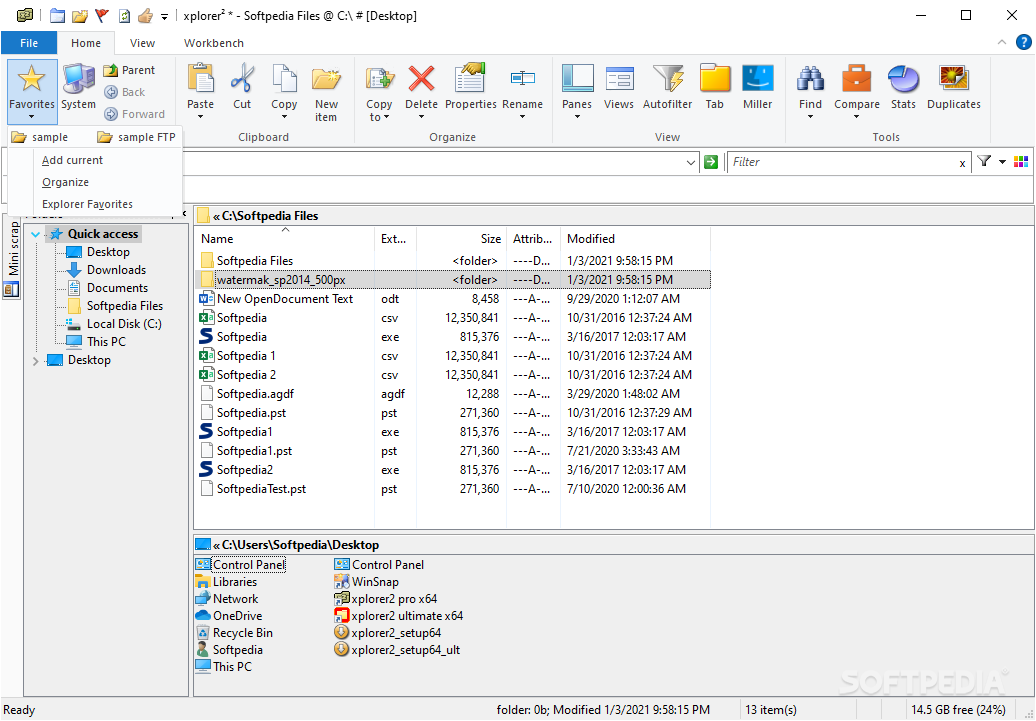Click the help question mark icon
This screenshot has height=721, width=1036.
pos(1023,42)
